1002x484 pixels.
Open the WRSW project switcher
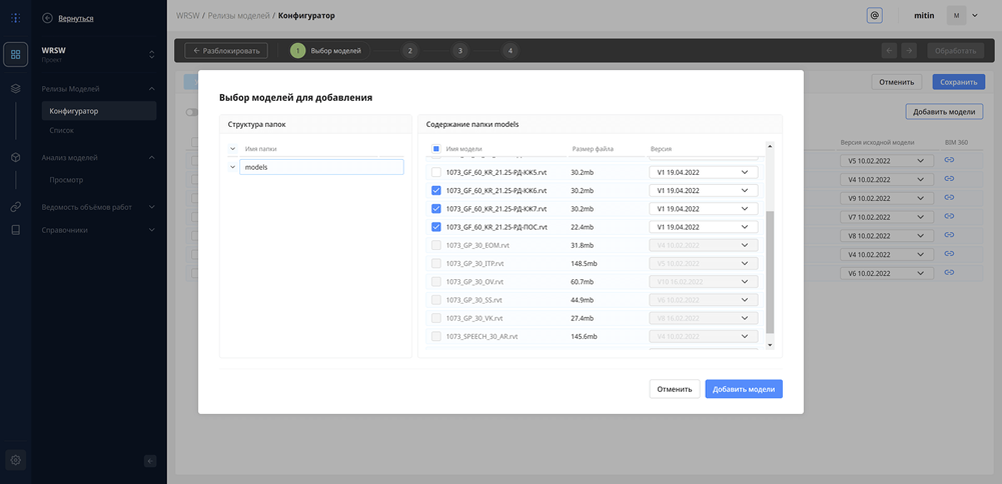[151, 54]
